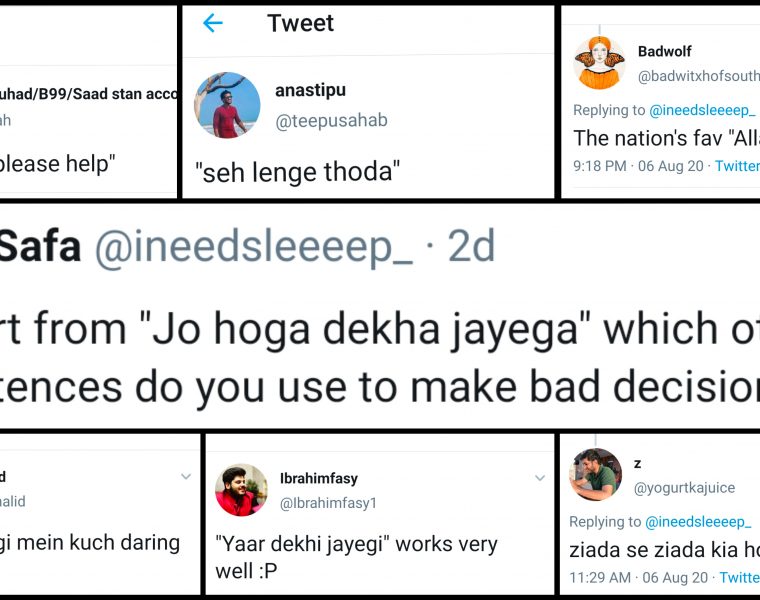760x600 pixels.
Task: Click @ineedsleeeep_ in z's reply line
Action: (698, 522)
